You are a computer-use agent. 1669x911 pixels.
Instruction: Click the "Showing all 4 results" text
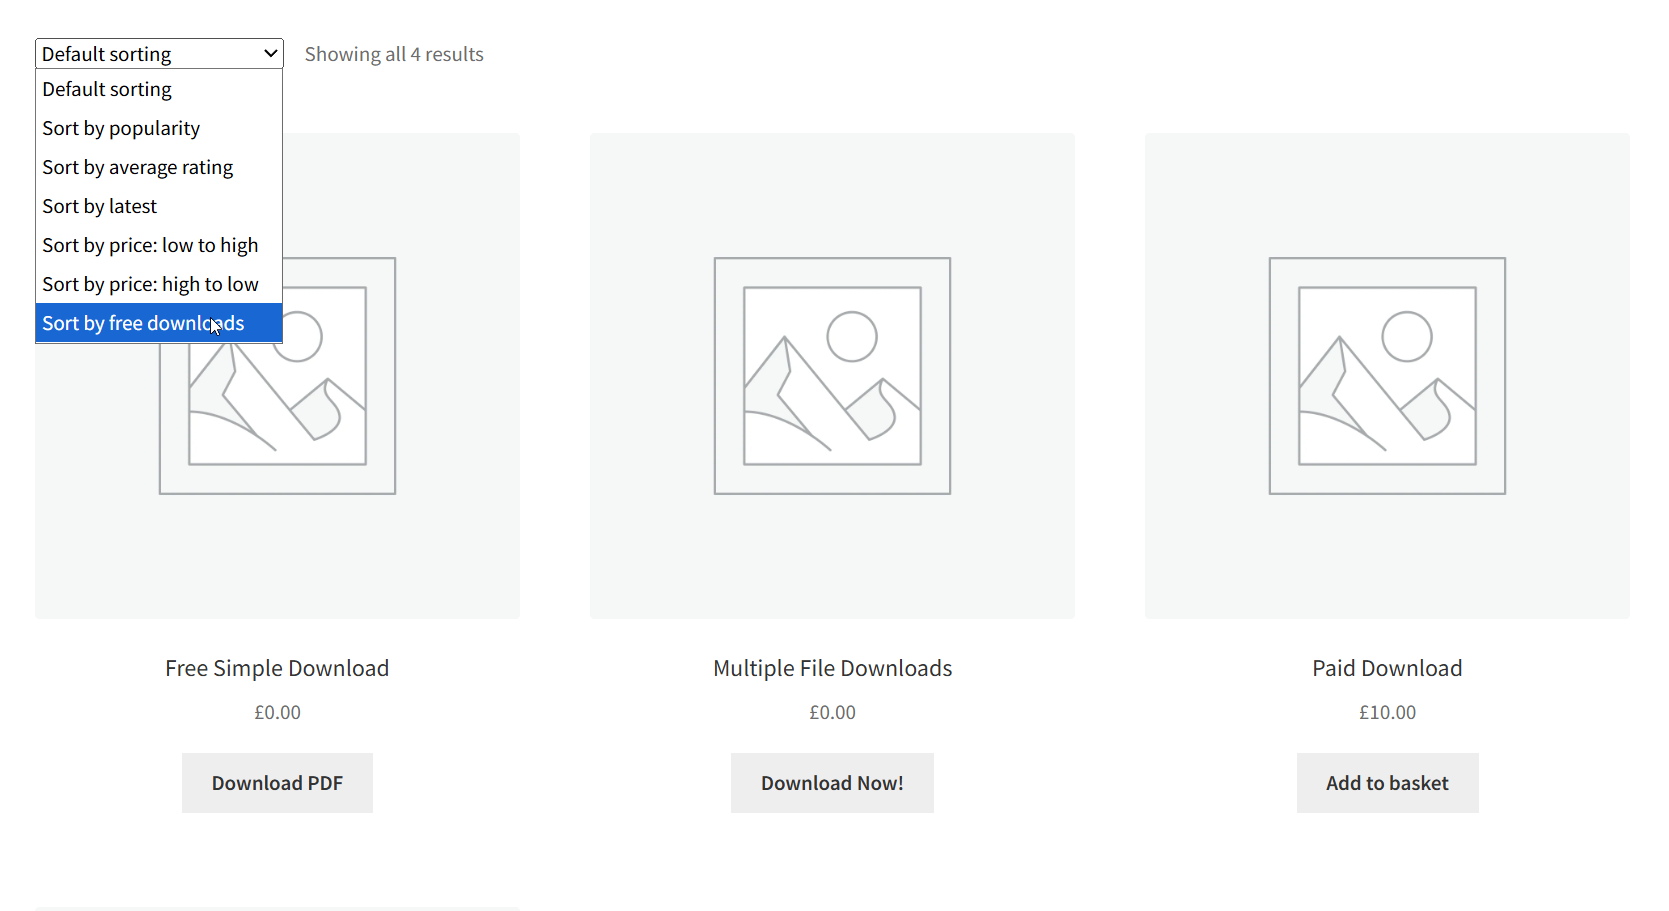394,53
